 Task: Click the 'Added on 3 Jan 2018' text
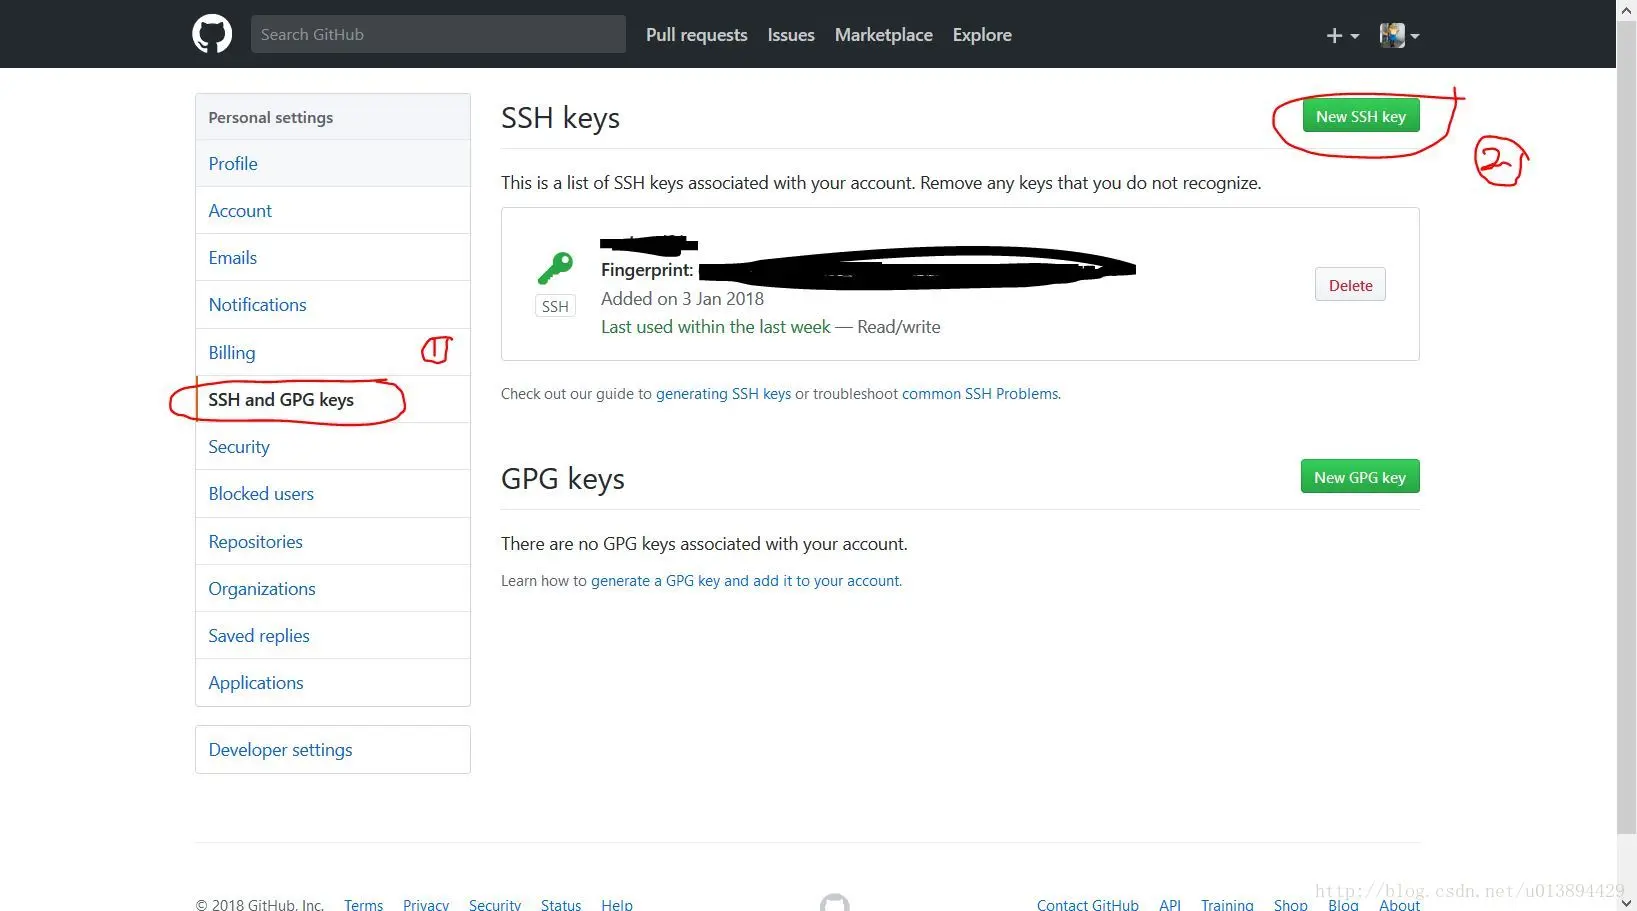682,298
